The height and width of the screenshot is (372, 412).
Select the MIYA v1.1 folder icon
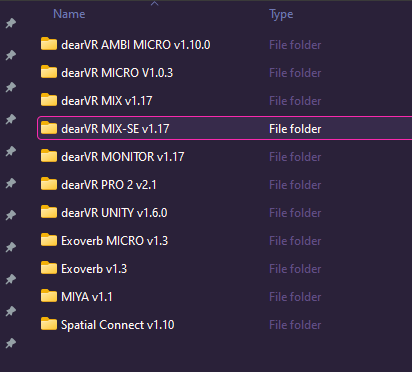click(49, 296)
